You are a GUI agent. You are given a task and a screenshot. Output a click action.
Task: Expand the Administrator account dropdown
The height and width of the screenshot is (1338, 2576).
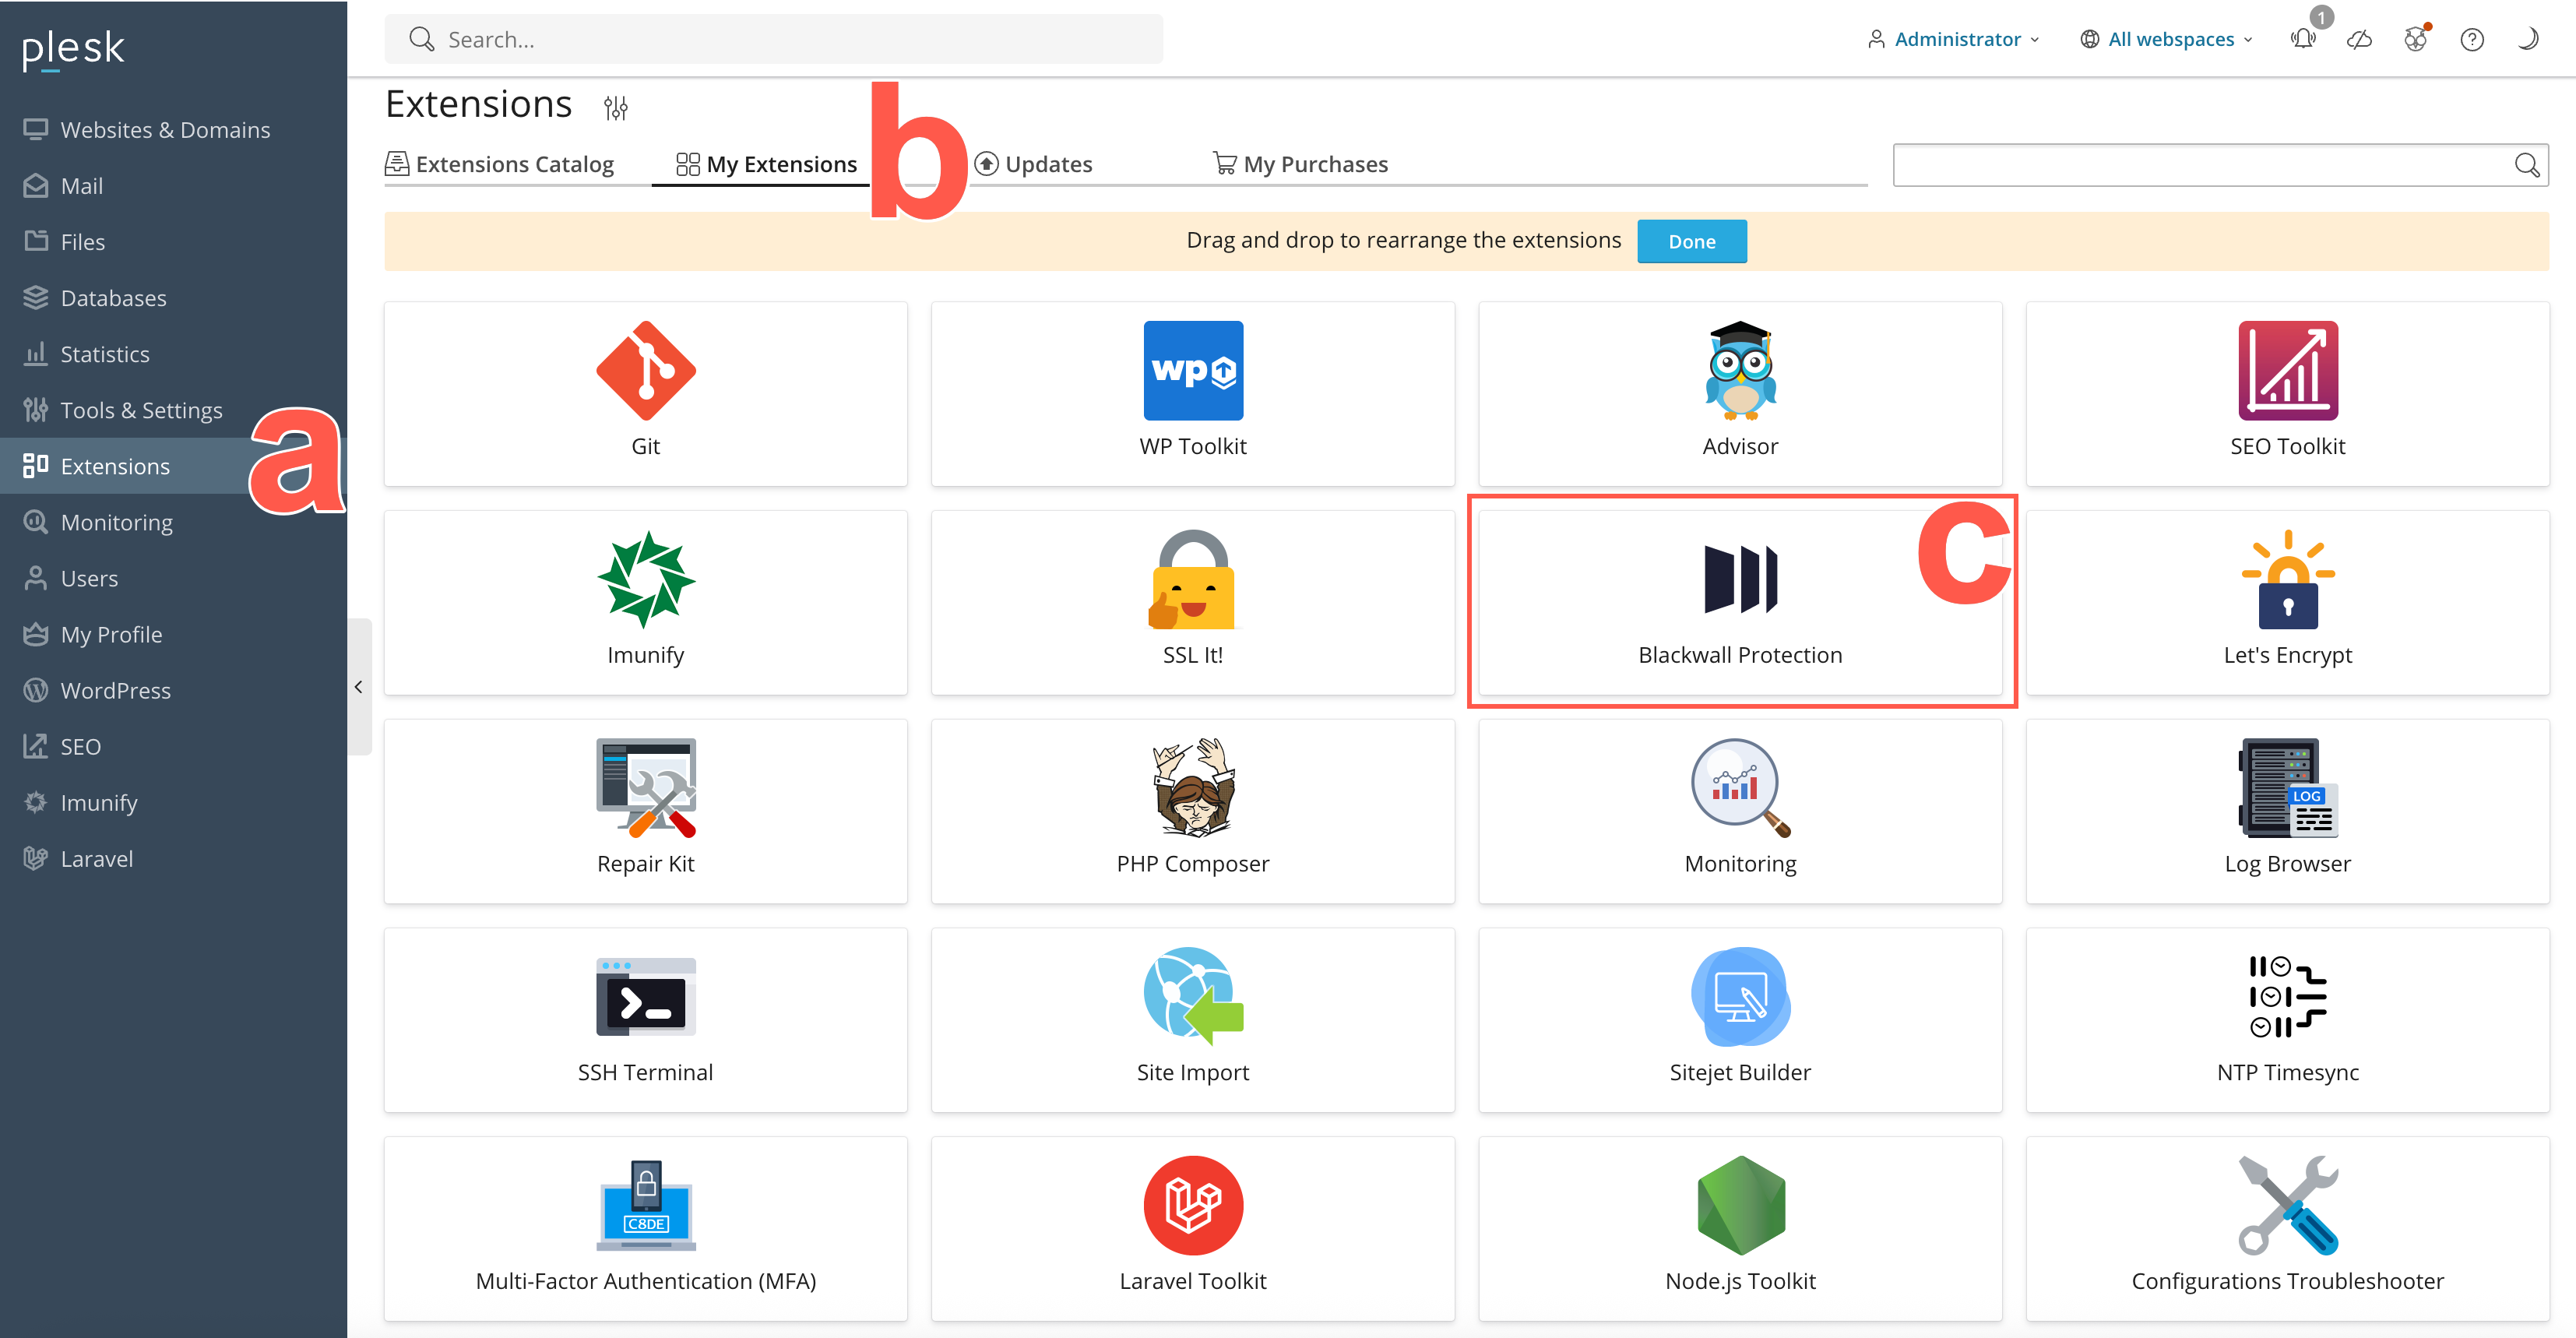pyautogui.click(x=1953, y=40)
